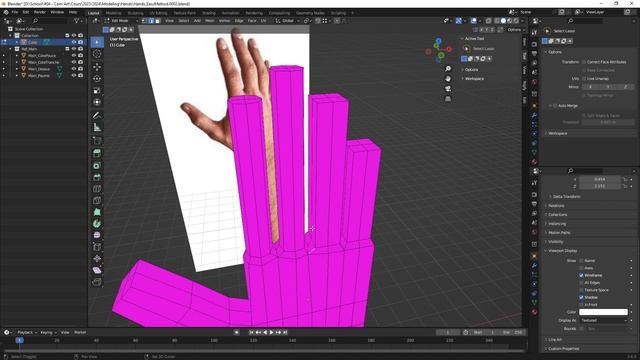Viewport: 640px width, 360px height.
Task: Select the Loop Cut tool
Action: pyautogui.click(x=97, y=189)
